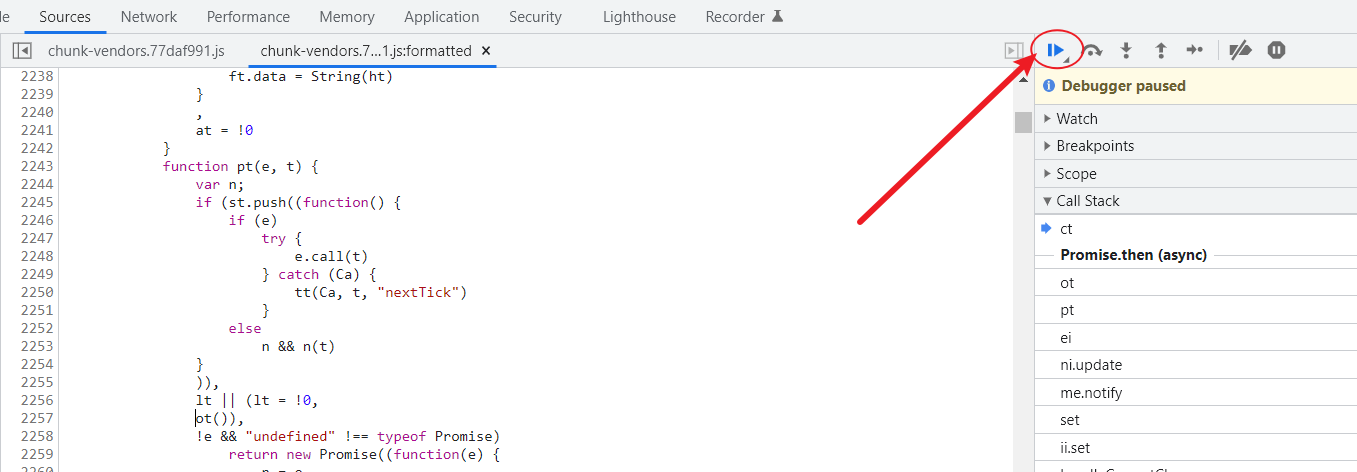Screen dimensions: 1357x472
Task: Set a breakpoint on line 2248
Action: (x=36, y=256)
